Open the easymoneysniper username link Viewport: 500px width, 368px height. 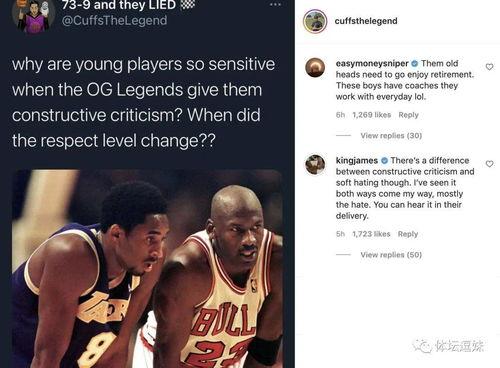pyautogui.click(x=372, y=63)
